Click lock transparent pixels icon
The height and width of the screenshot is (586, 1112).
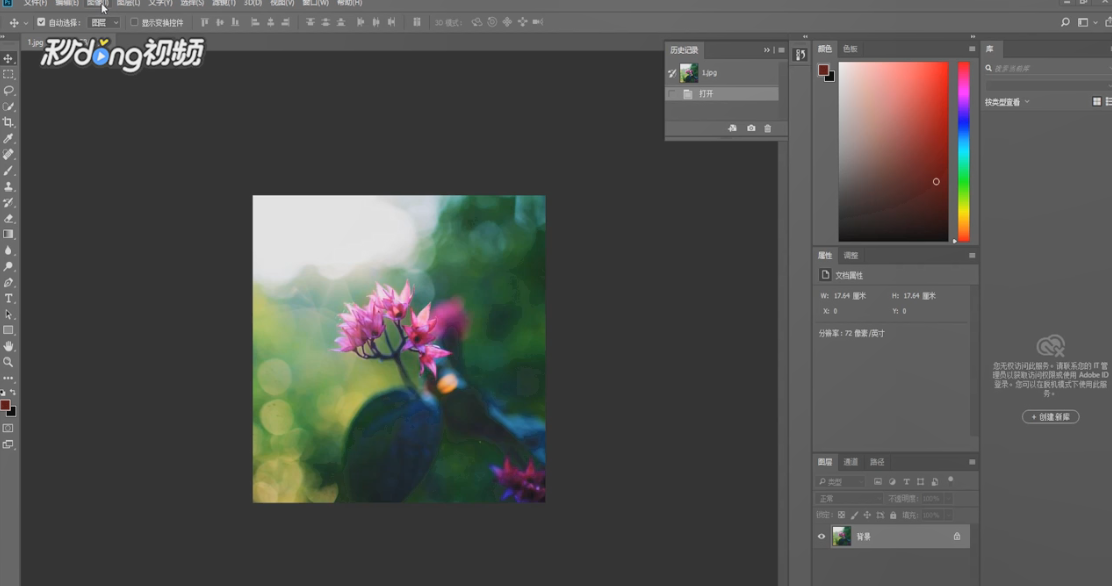tap(841, 515)
